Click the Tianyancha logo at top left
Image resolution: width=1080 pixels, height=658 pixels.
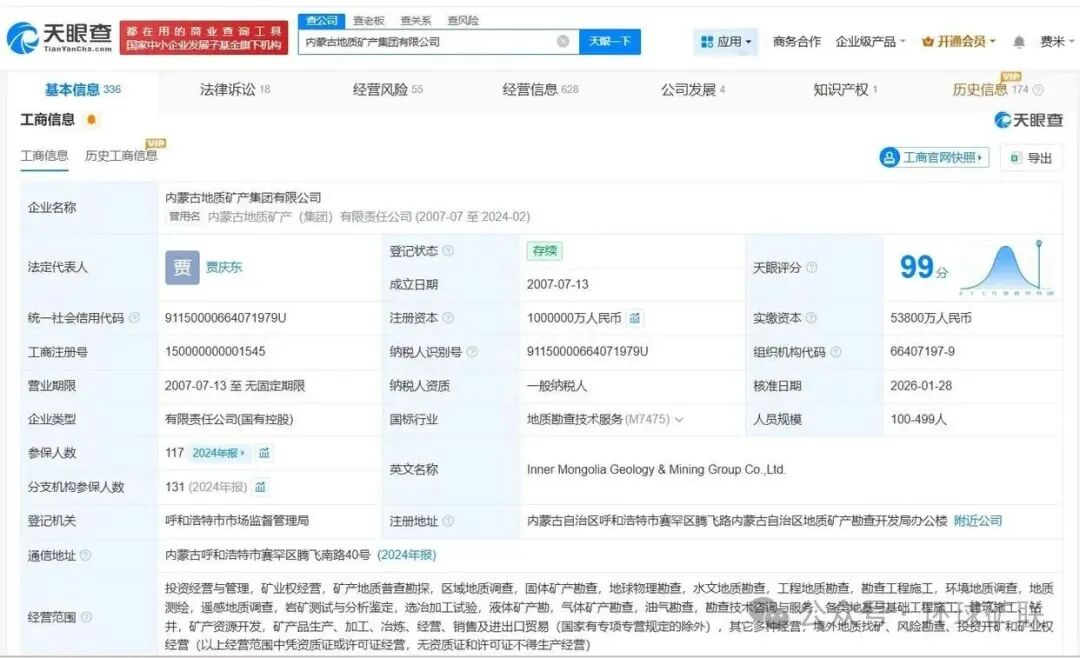click(x=58, y=38)
